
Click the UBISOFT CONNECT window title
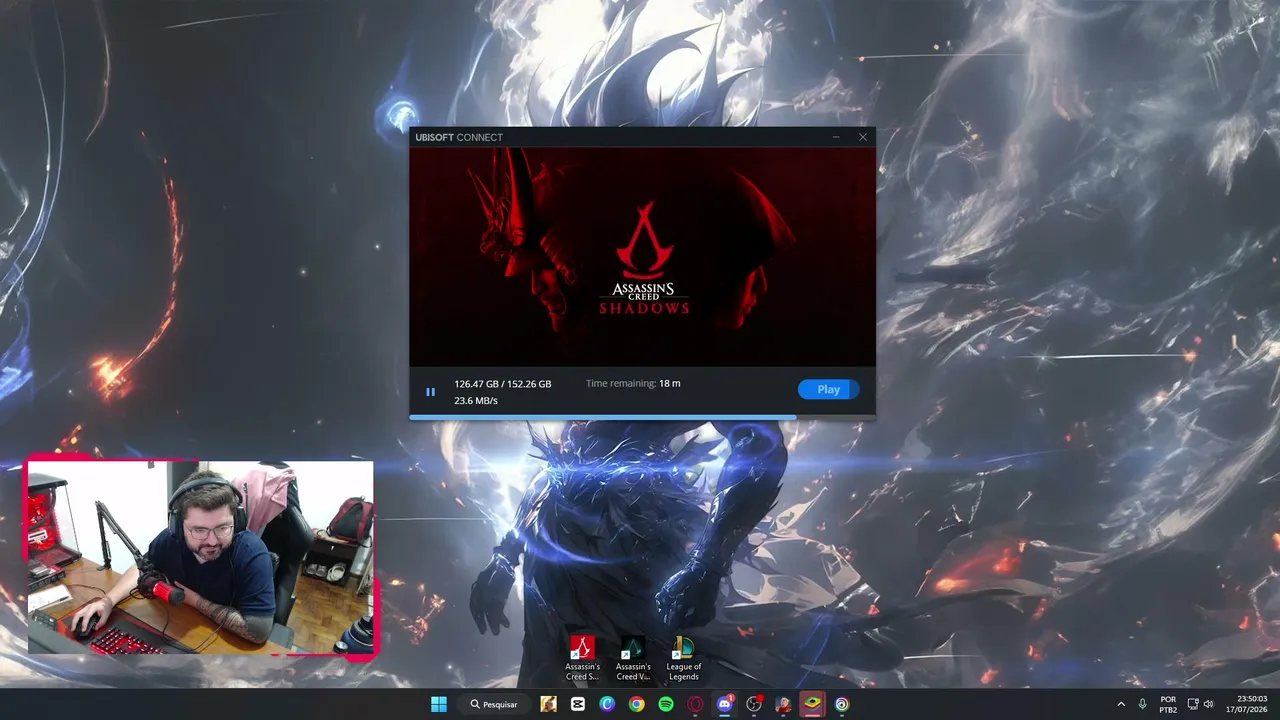(x=459, y=137)
